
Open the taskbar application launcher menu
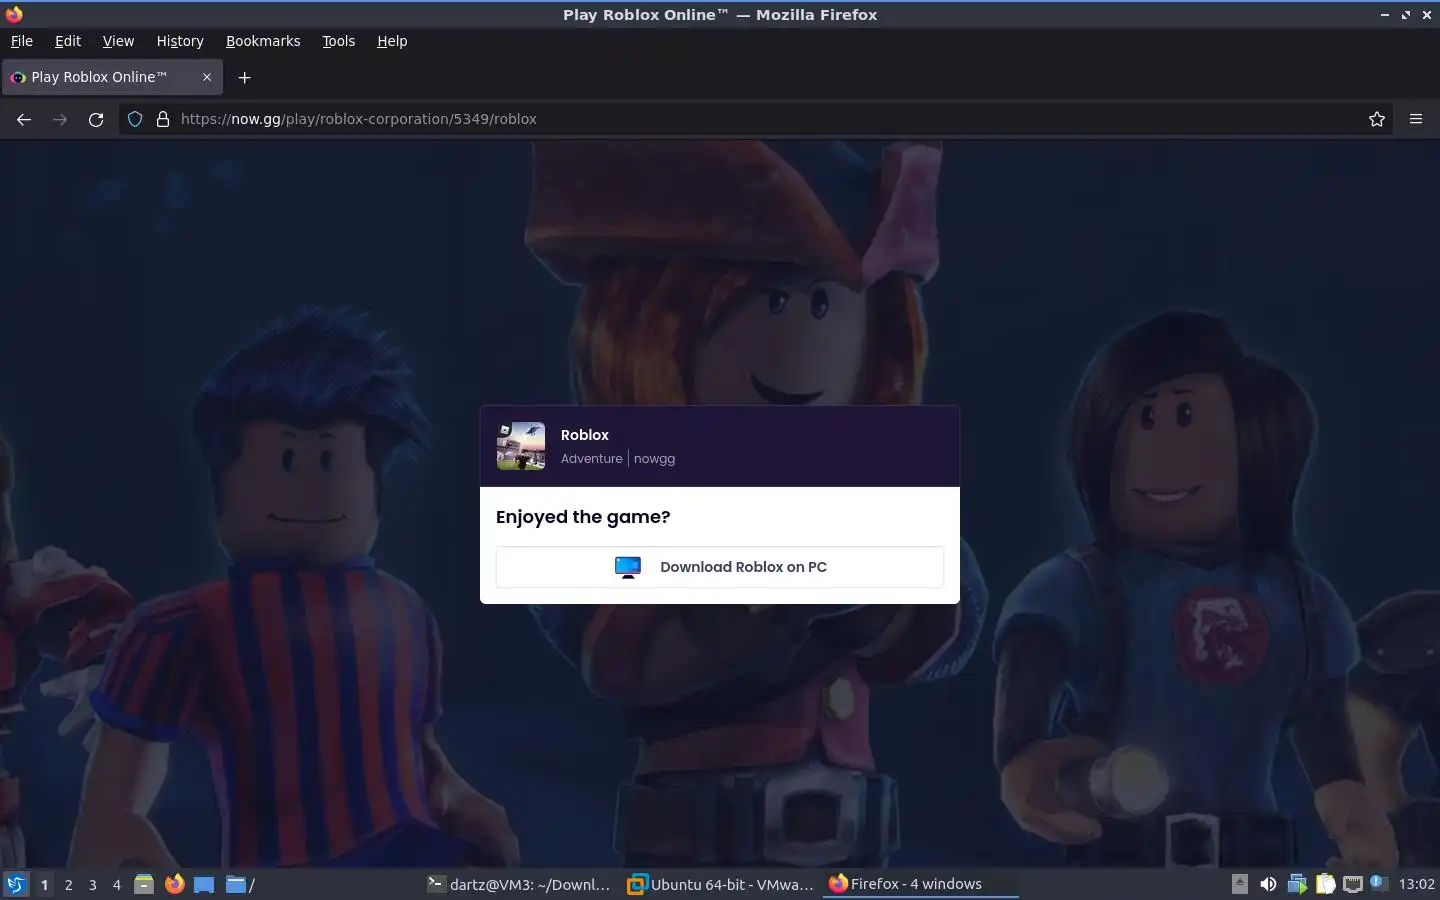(x=16, y=884)
